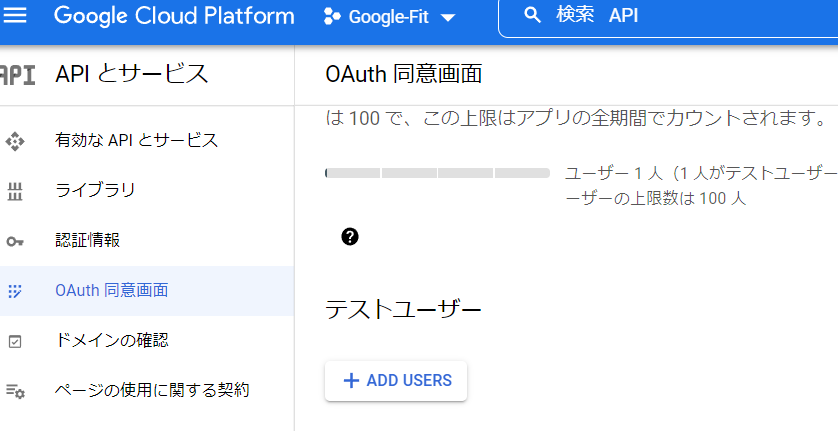
Task: Click the OAuth 同意画面 dotted sidebar icon
Action: pyautogui.click(x=15, y=291)
